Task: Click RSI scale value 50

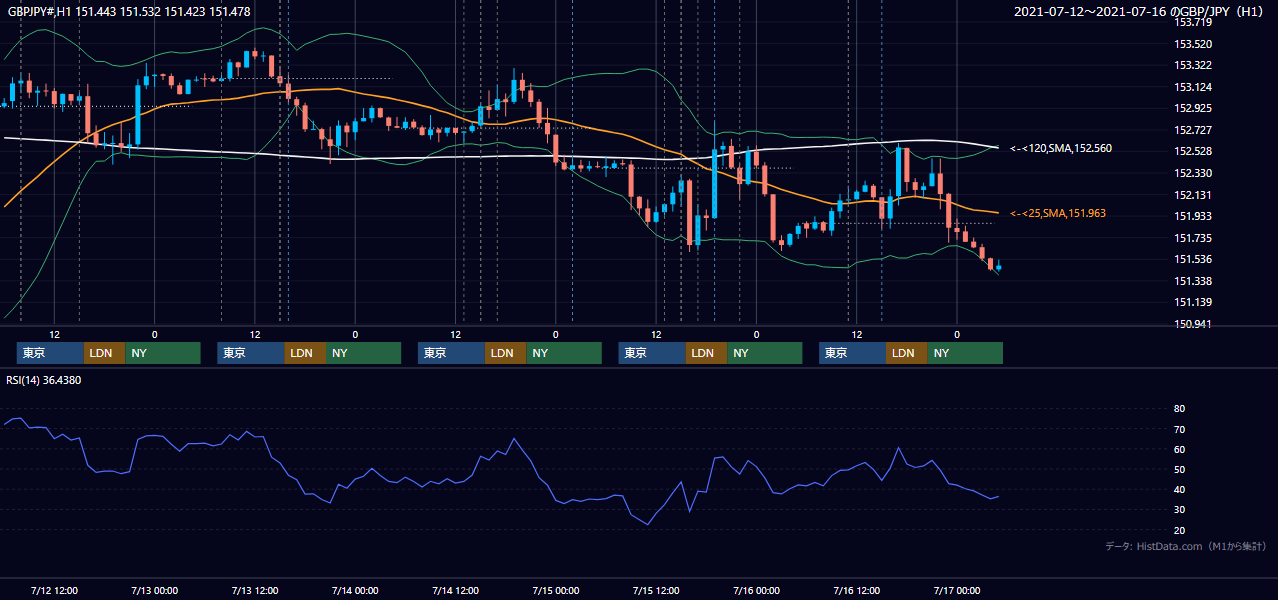Action: 1179,469
